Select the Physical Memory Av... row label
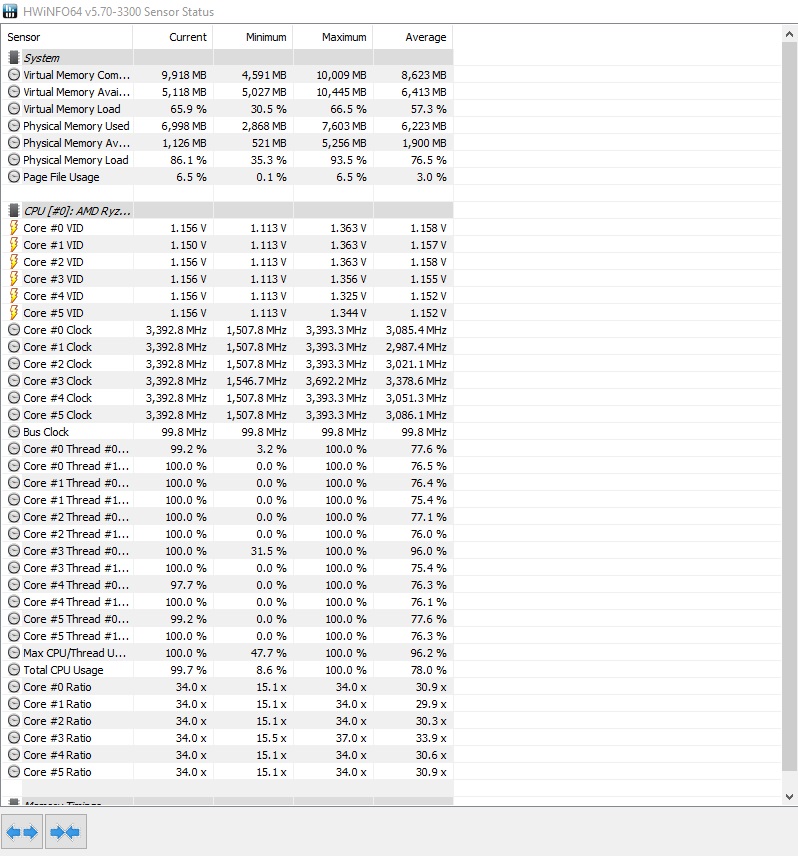Image resolution: width=798 pixels, height=856 pixels. (76, 142)
